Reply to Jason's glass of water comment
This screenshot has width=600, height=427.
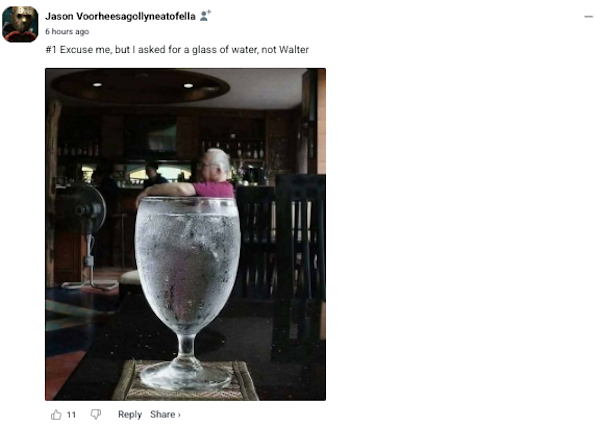tap(130, 414)
